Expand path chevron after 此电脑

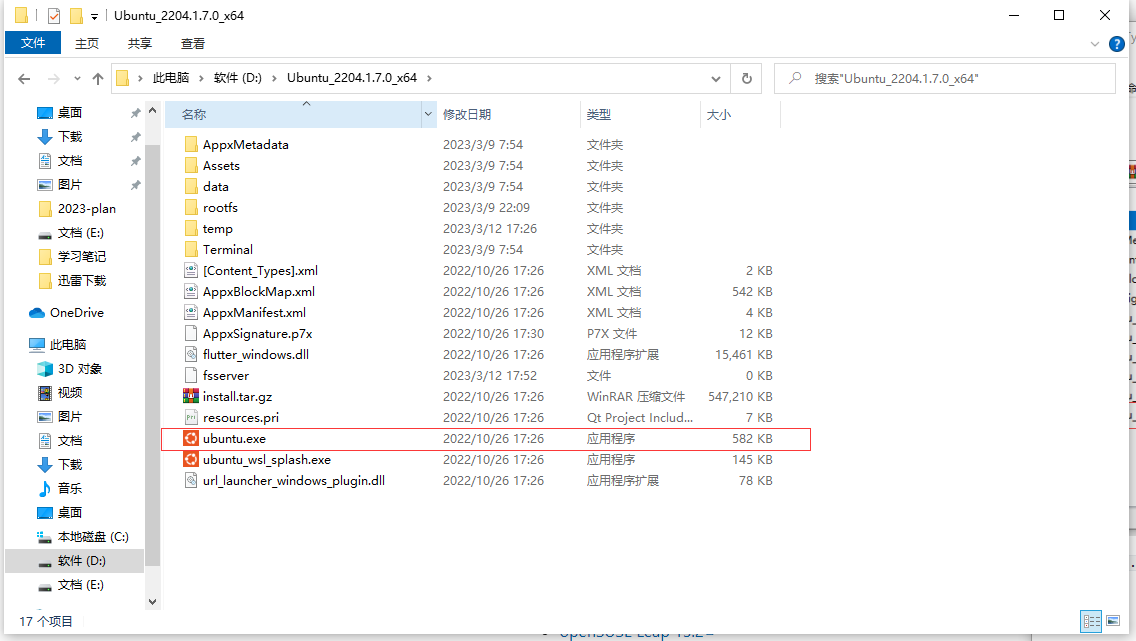(201, 78)
